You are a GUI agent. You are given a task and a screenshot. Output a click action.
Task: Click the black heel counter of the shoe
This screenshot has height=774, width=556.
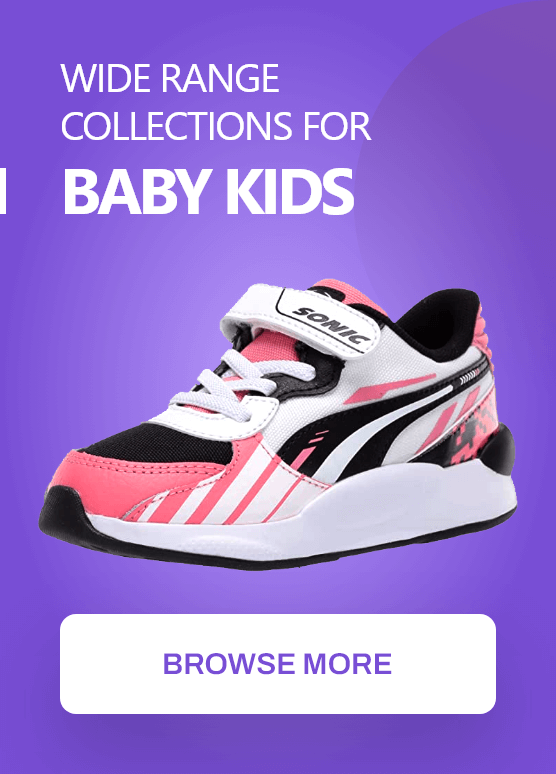(496, 449)
